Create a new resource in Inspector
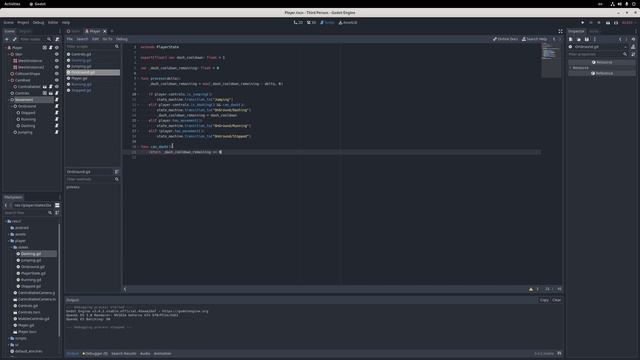The width and height of the screenshot is (640, 360). pyautogui.click(x=571, y=39)
